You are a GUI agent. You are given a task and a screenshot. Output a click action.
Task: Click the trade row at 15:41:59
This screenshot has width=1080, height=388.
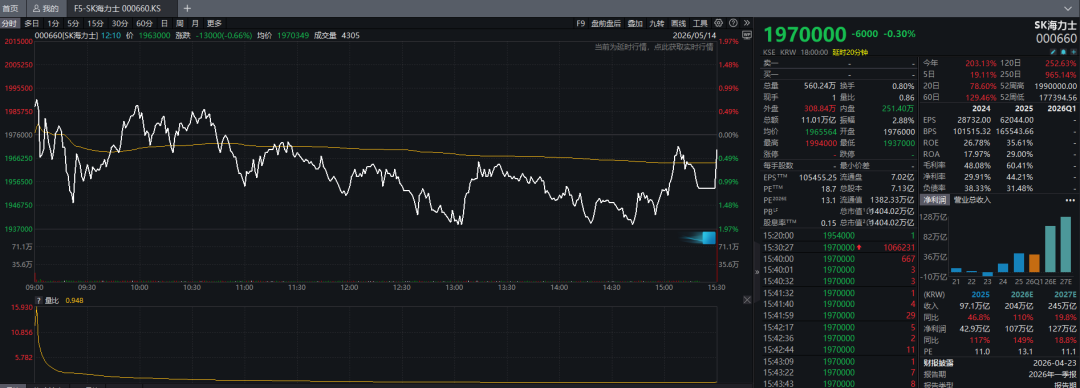[840, 315]
